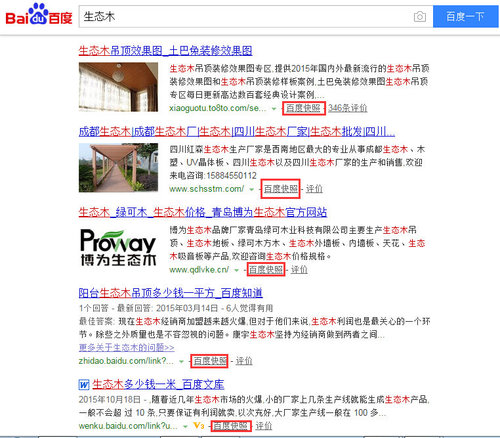The width and height of the screenshot is (500, 438).
Task: Open result 生态木多少钱一米_百度文库
Action: pyautogui.click(x=158, y=384)
